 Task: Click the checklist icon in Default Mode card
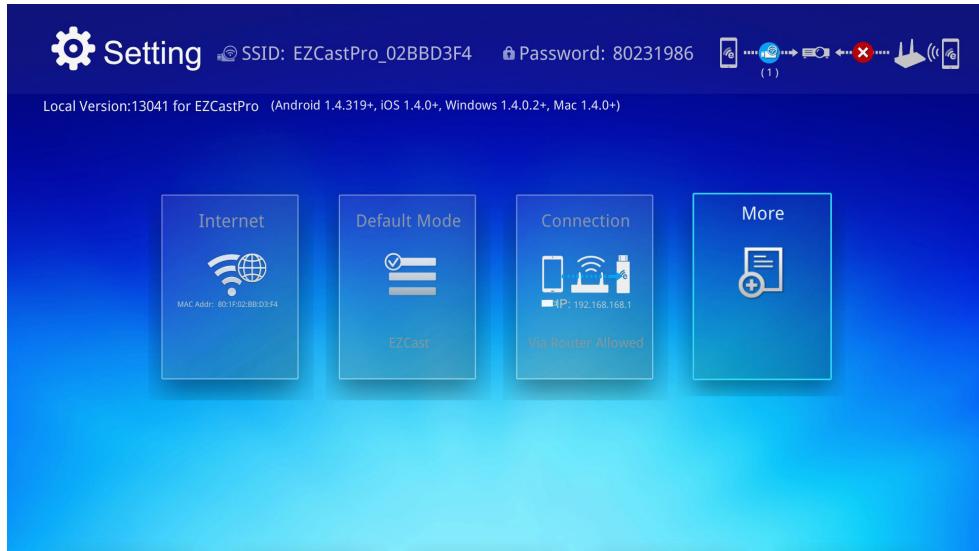(410, 274)
